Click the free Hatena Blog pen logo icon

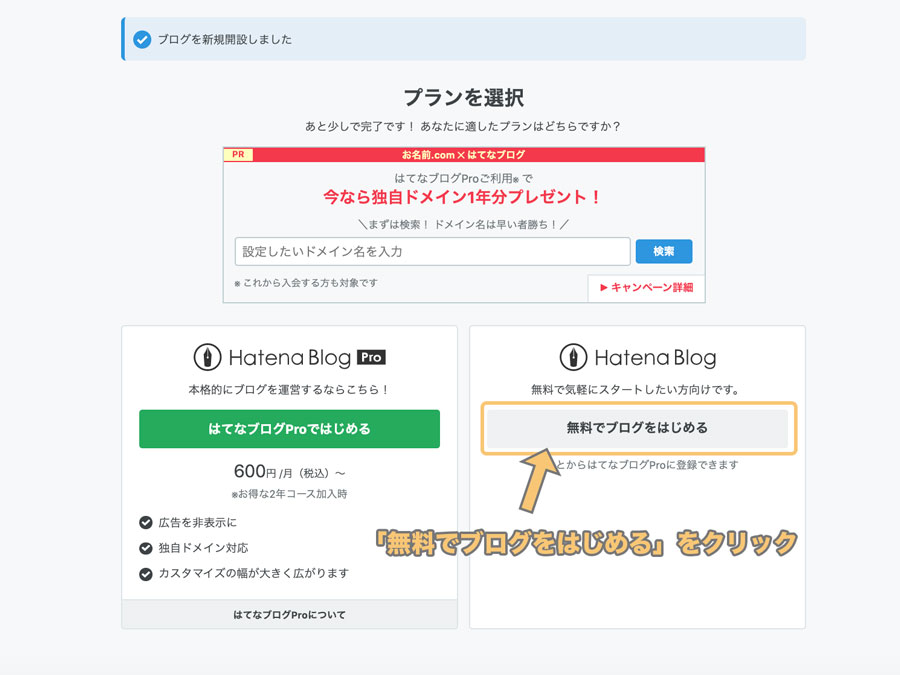tap(573, 357)
